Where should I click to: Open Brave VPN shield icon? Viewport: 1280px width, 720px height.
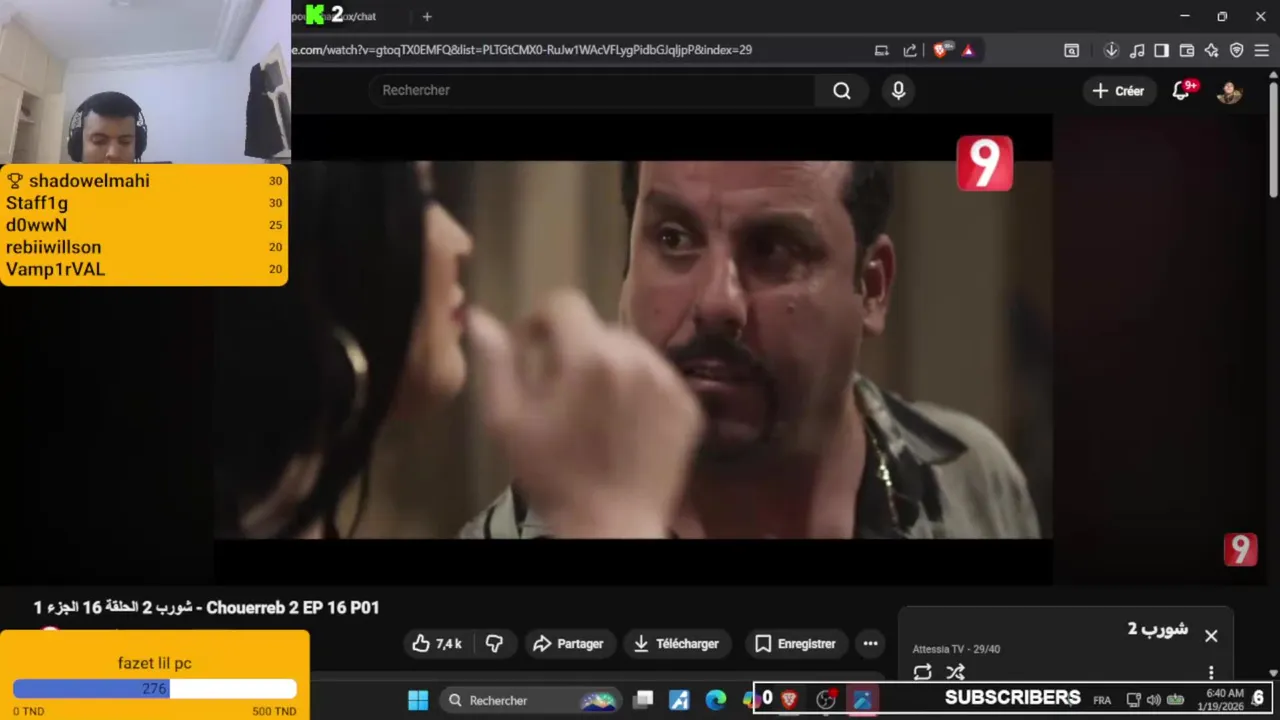[1236, 50]
